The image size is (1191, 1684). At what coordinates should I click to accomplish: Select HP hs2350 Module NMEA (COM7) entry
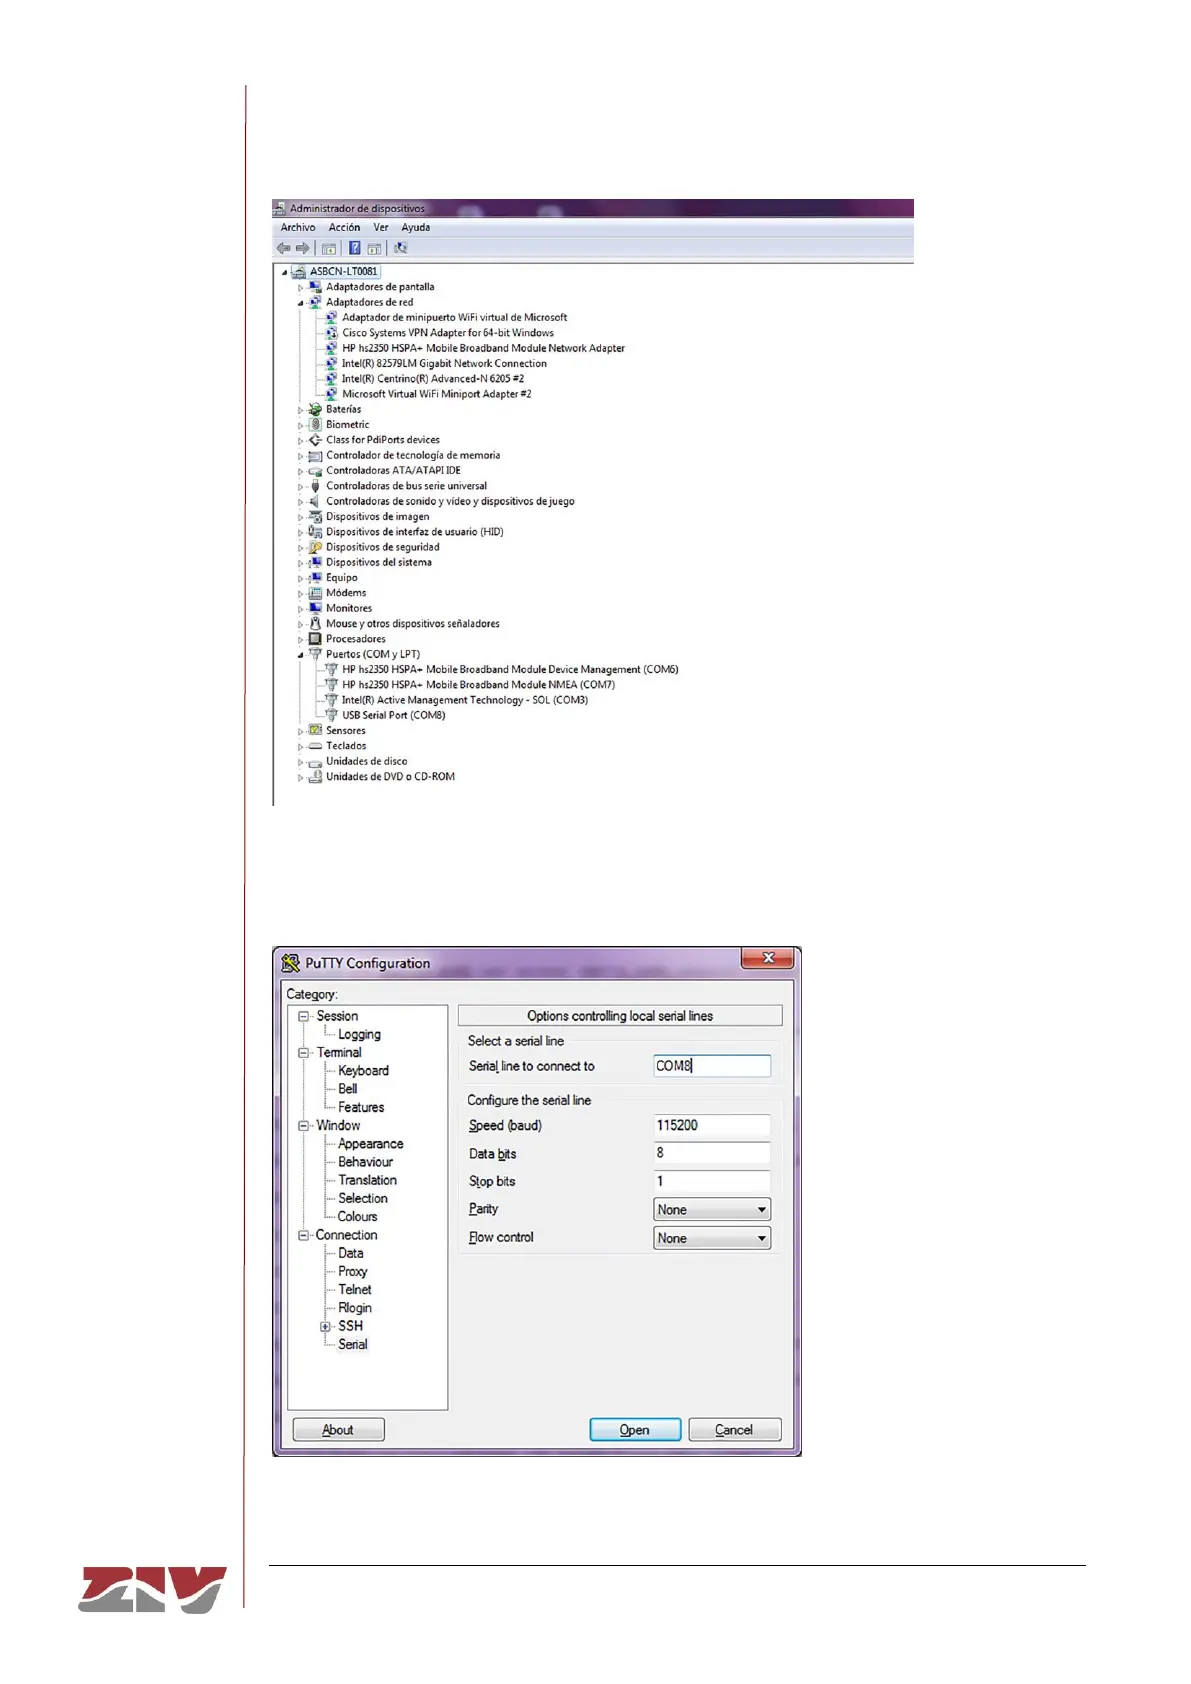pos(478,685)
